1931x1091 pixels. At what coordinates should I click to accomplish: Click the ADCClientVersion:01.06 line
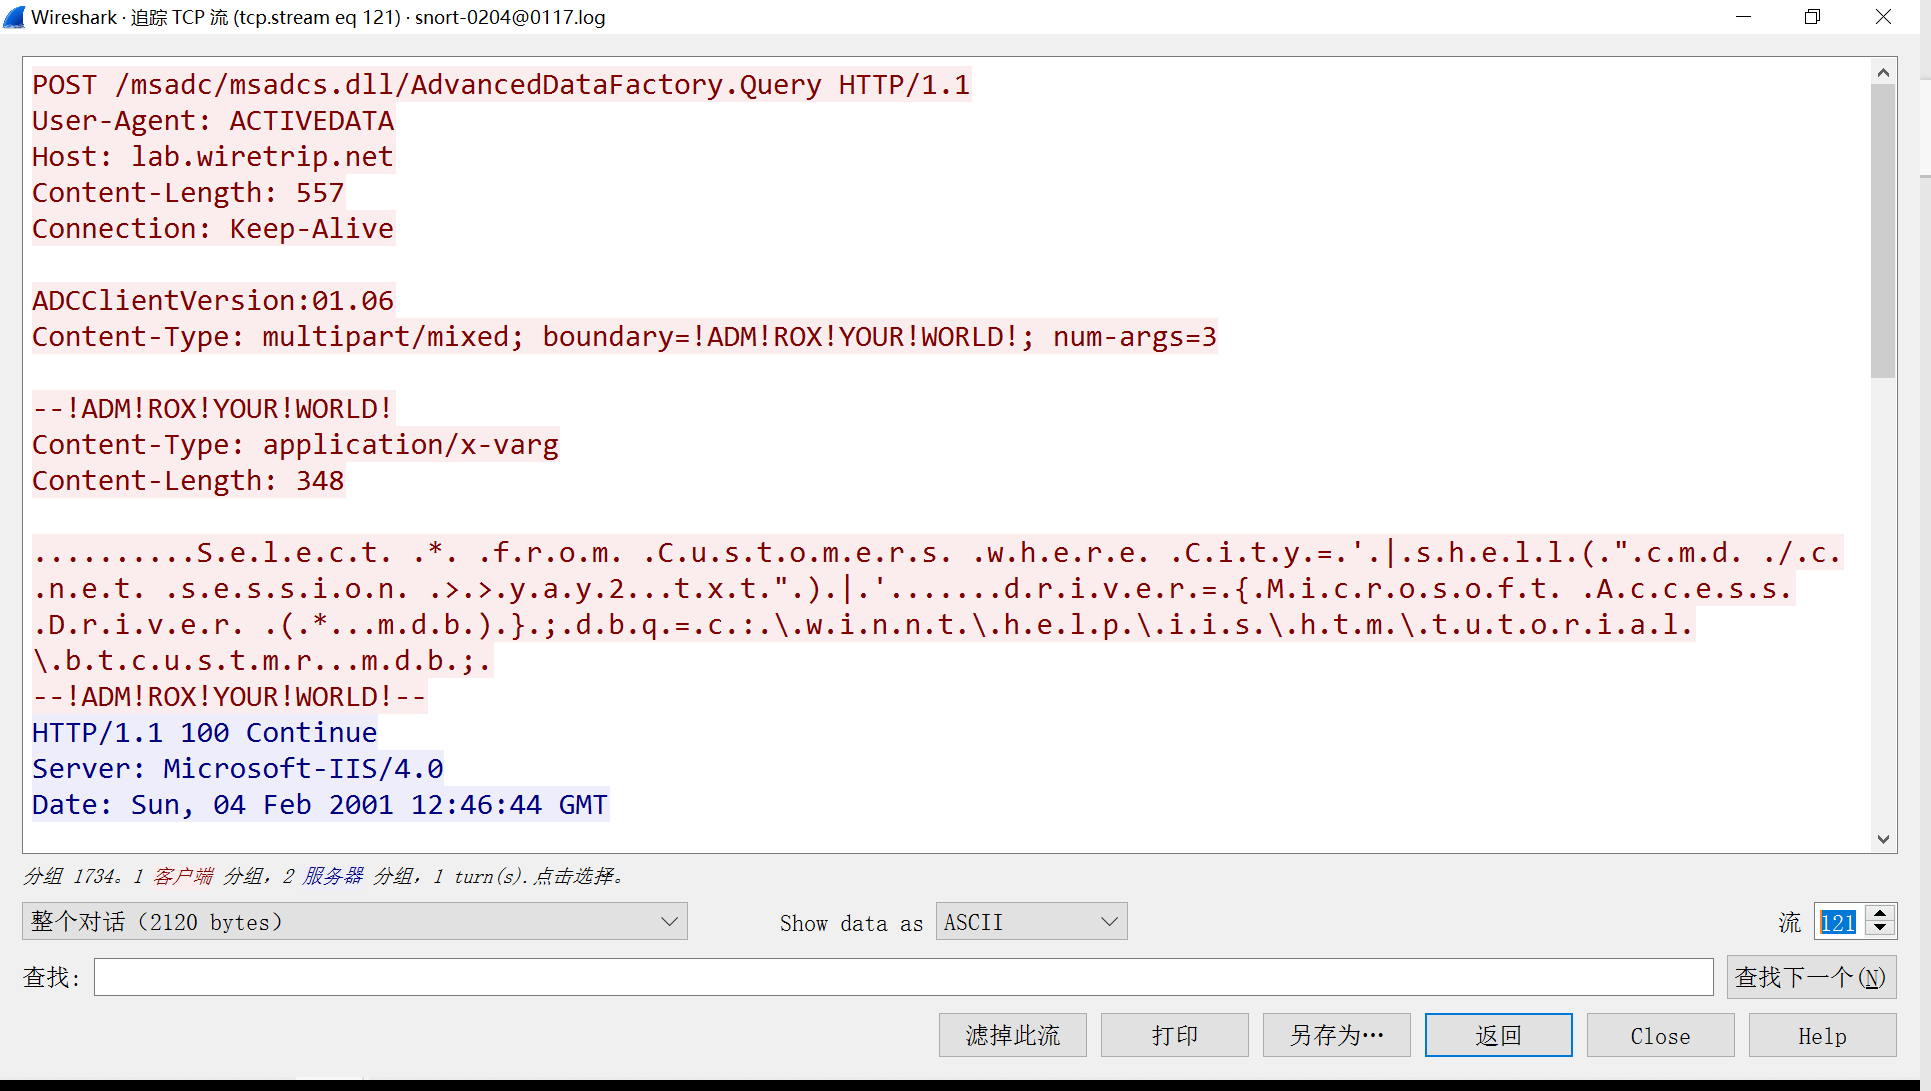point(213,300)
